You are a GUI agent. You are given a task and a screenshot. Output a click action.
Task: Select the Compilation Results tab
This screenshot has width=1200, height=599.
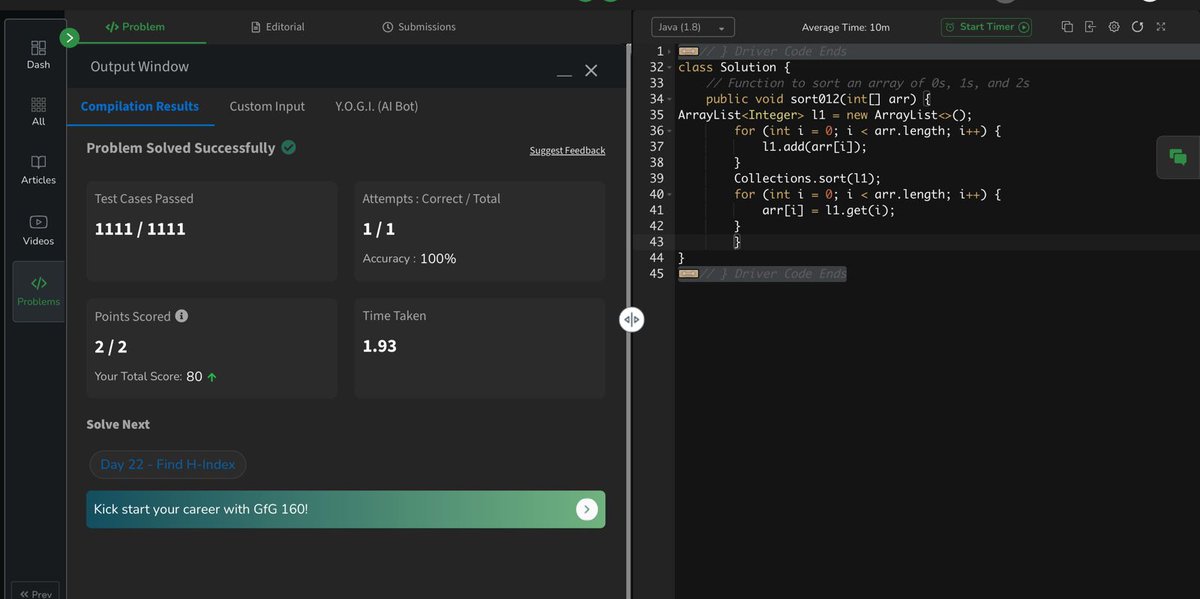140,106
